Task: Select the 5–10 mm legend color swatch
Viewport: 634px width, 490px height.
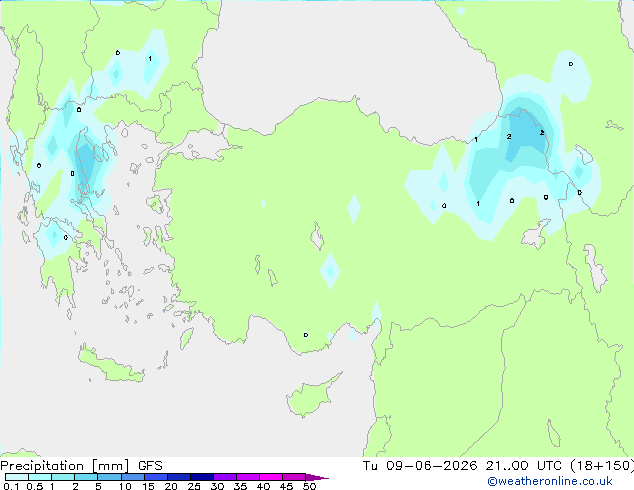Action: pyautogui.click(x=109, y=477)
